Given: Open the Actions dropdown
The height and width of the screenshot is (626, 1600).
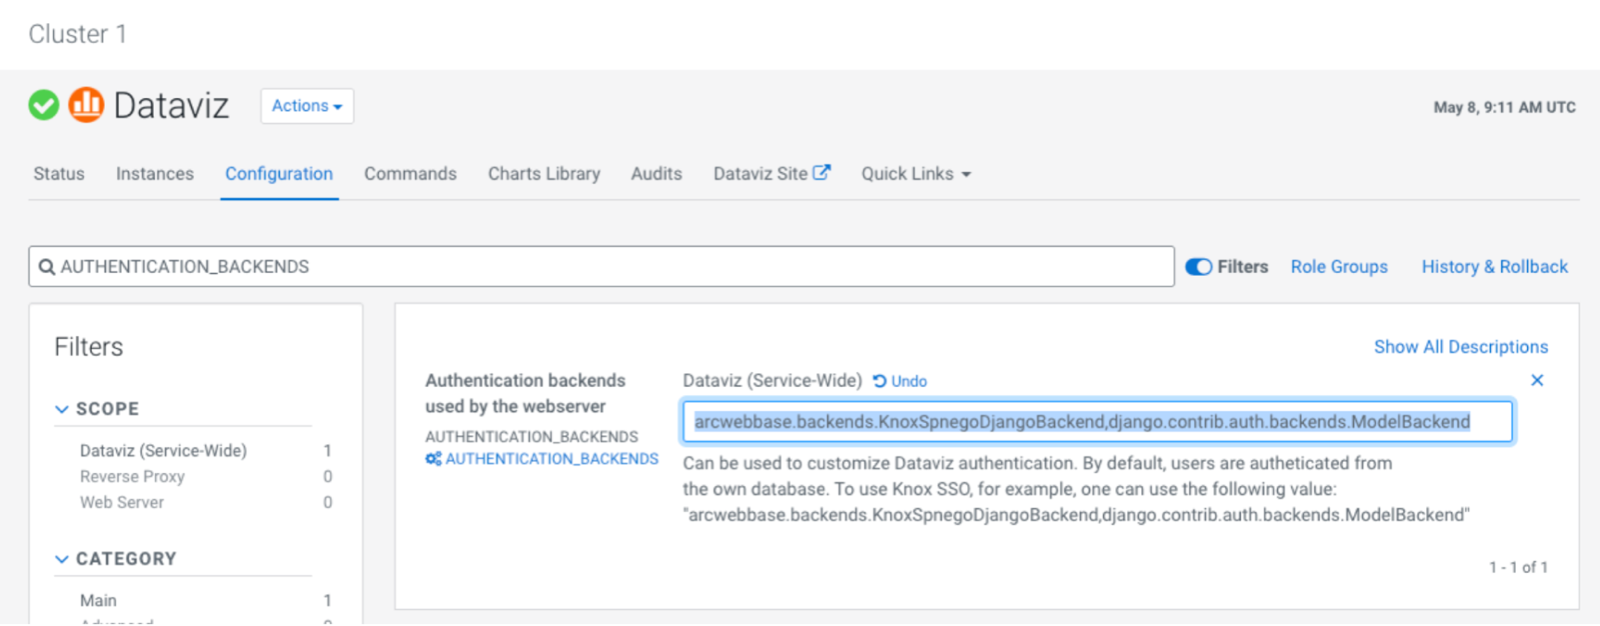Looking at the screenshot, I should click(307, 106).
